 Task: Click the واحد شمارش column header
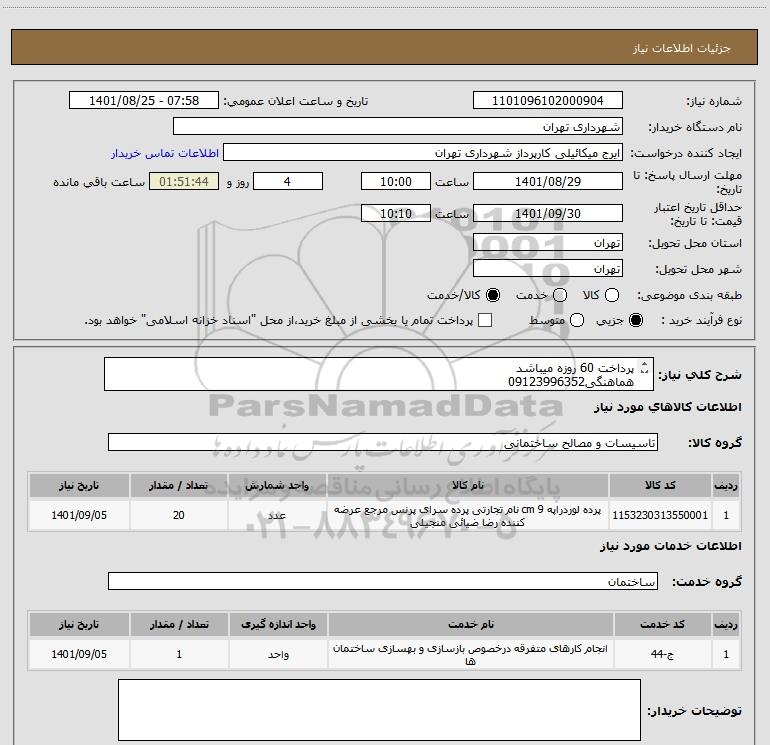tap(277, 485)
